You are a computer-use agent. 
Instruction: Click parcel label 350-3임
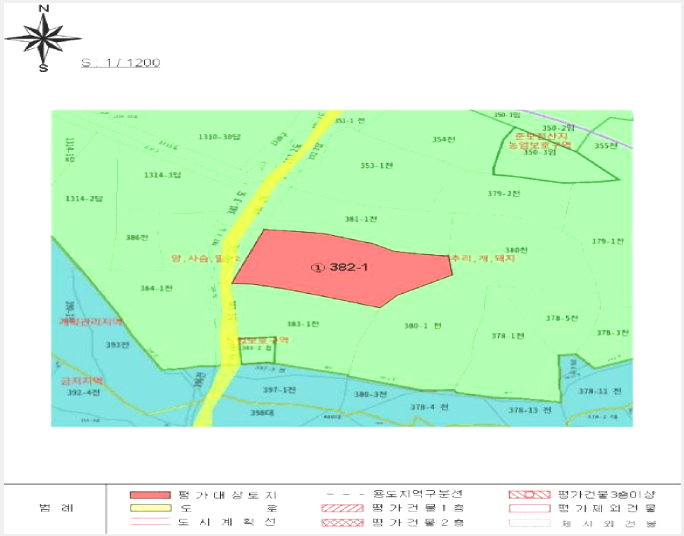pos(540,153)
